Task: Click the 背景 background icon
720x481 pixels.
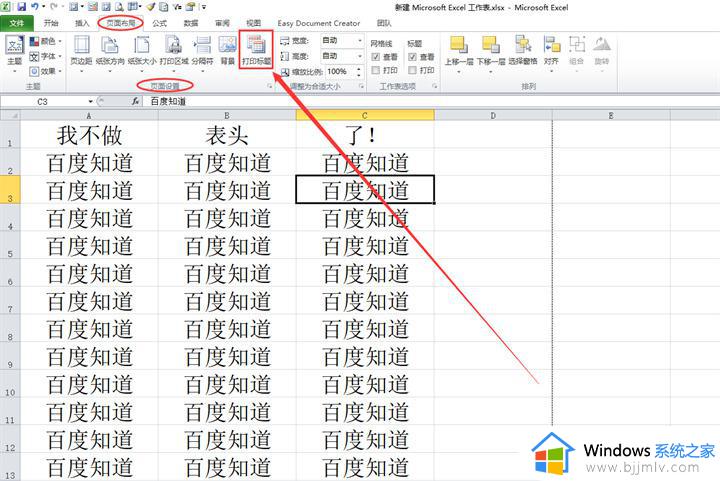Action: click(x=228, y=45)
